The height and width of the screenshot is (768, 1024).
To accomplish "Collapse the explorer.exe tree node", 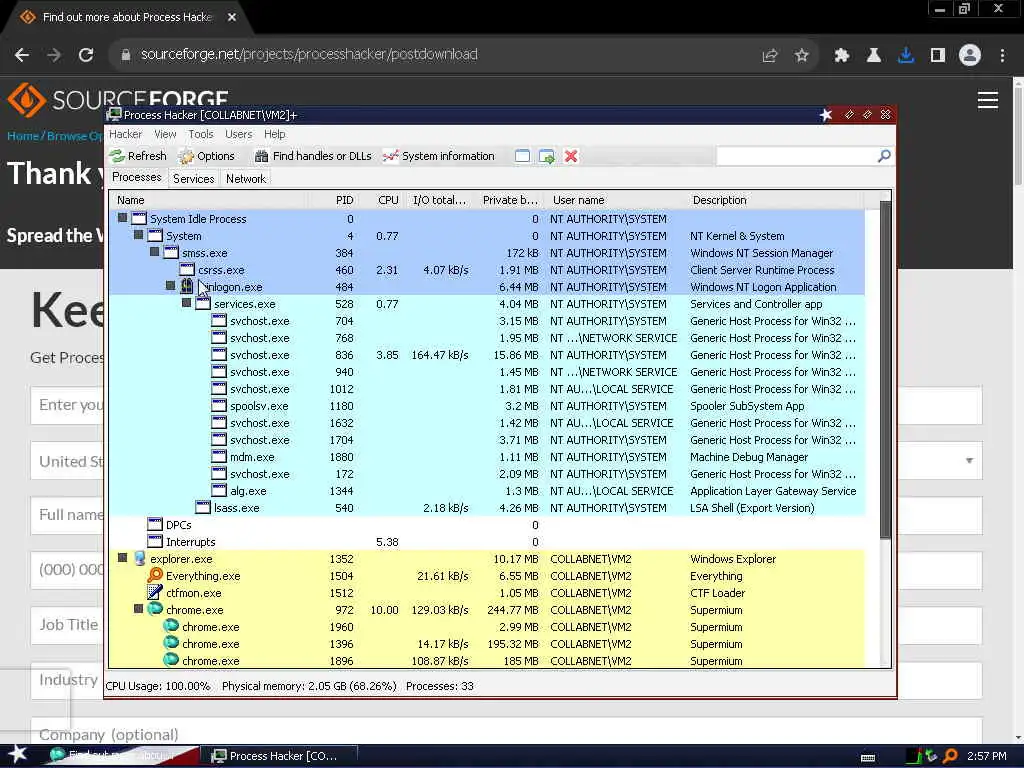I will [122, 558].
